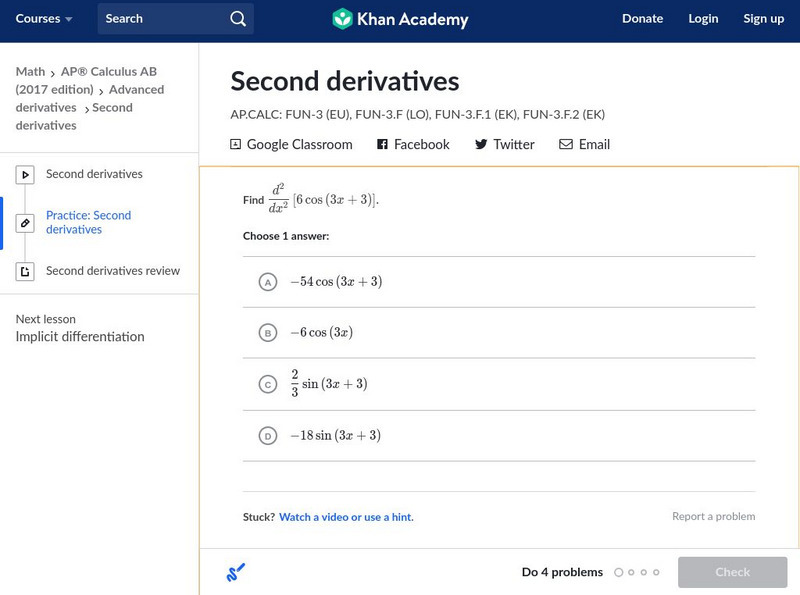
Task: Click the video play icon beside Second derivatives
Action: coord(25,175)
